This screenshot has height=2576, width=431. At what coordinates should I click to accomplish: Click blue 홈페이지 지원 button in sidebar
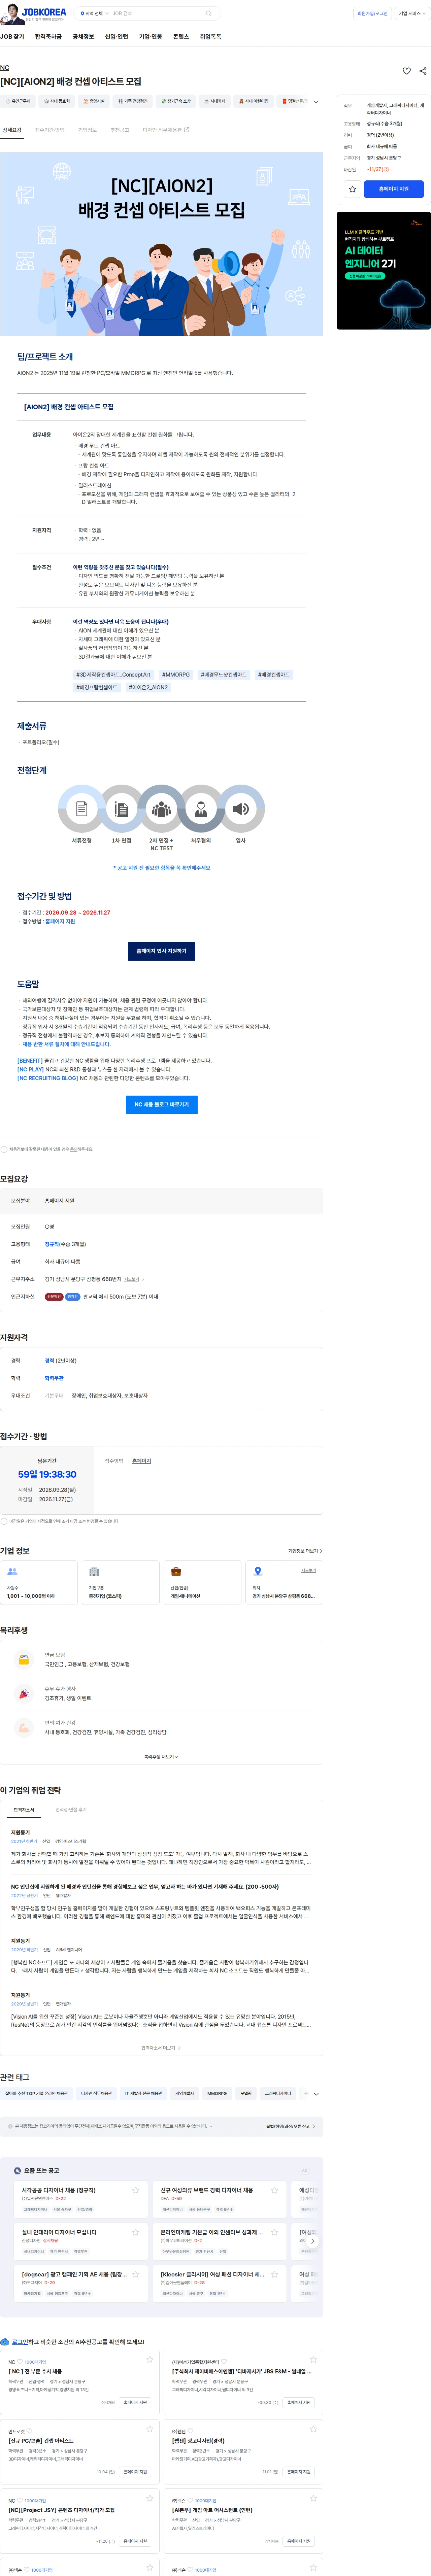[x=394, y=189]
